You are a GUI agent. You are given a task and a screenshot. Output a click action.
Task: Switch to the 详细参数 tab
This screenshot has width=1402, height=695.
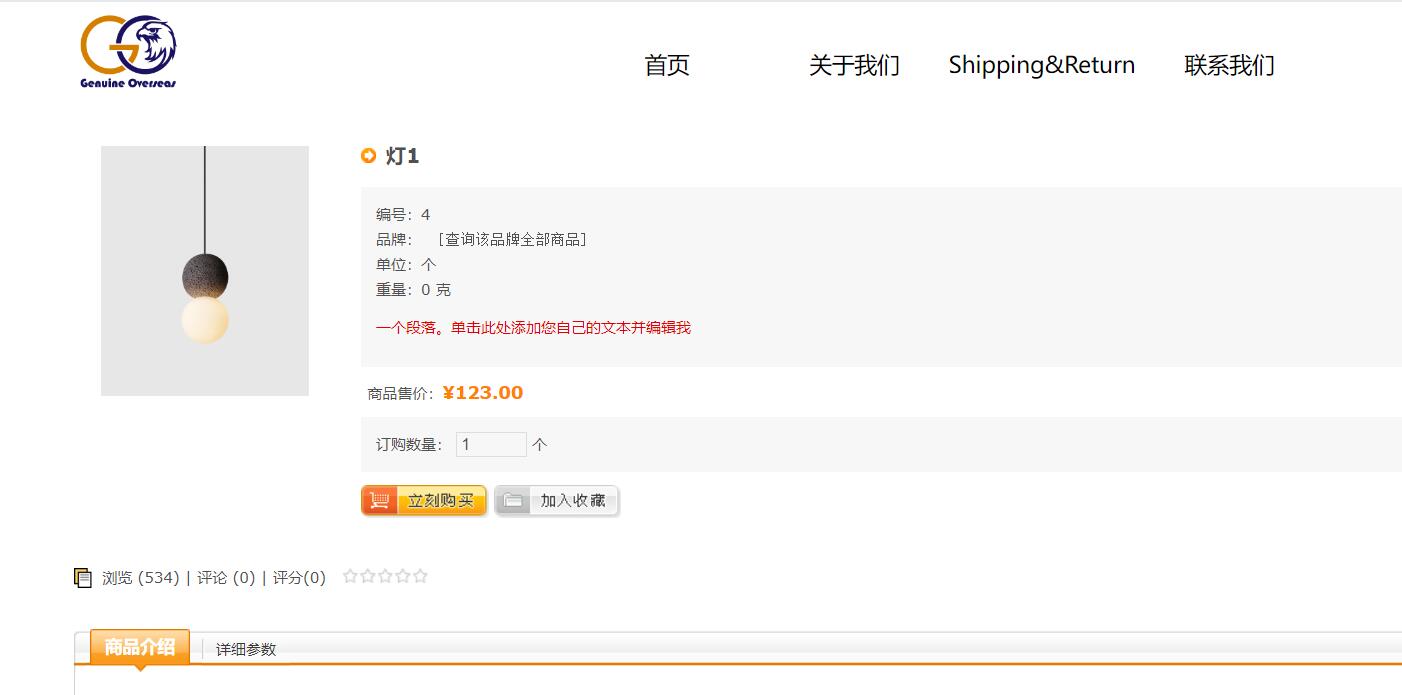pos(246,650)
